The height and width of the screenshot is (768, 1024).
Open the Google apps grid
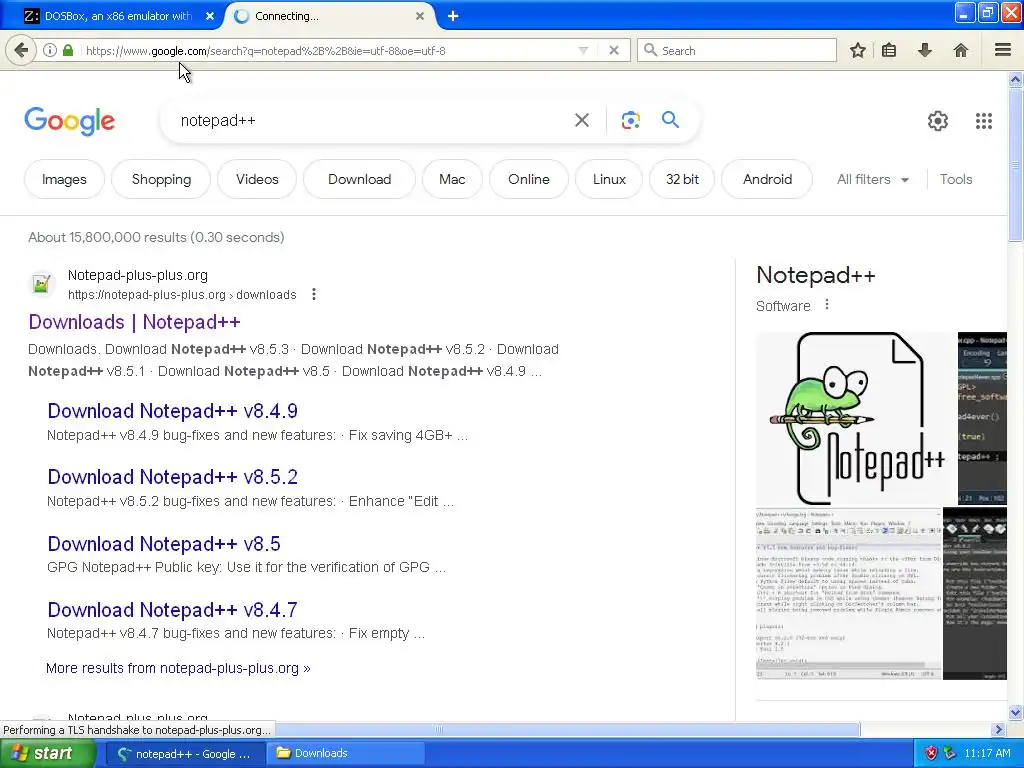[x=984, y=121]
